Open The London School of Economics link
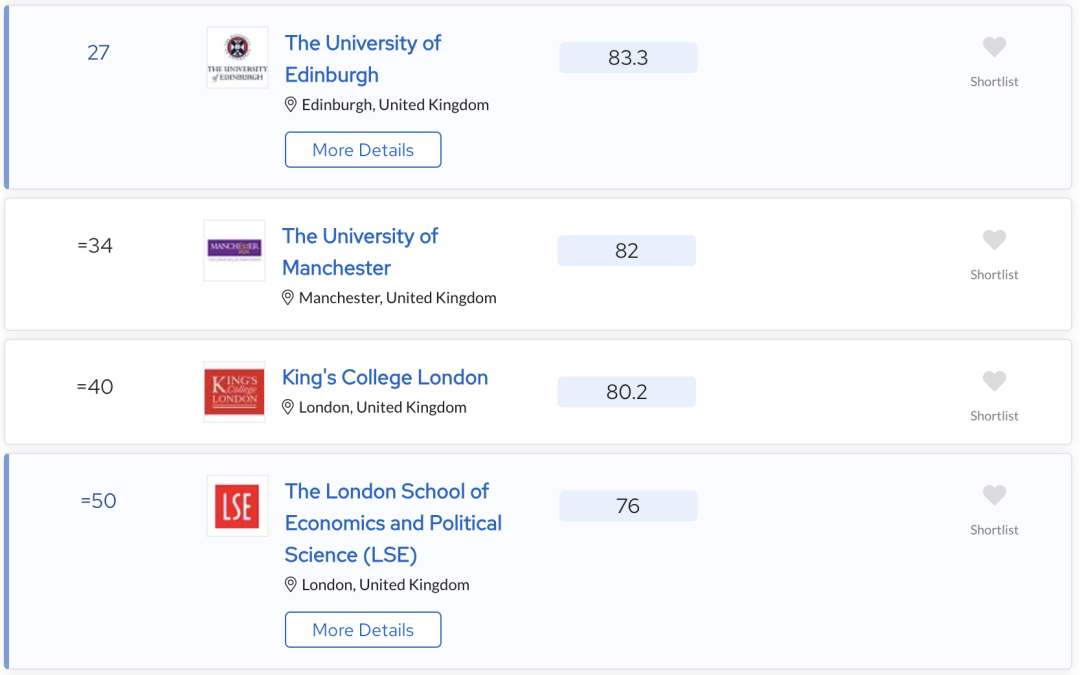The image size is (1080, 675). [393, 523]
